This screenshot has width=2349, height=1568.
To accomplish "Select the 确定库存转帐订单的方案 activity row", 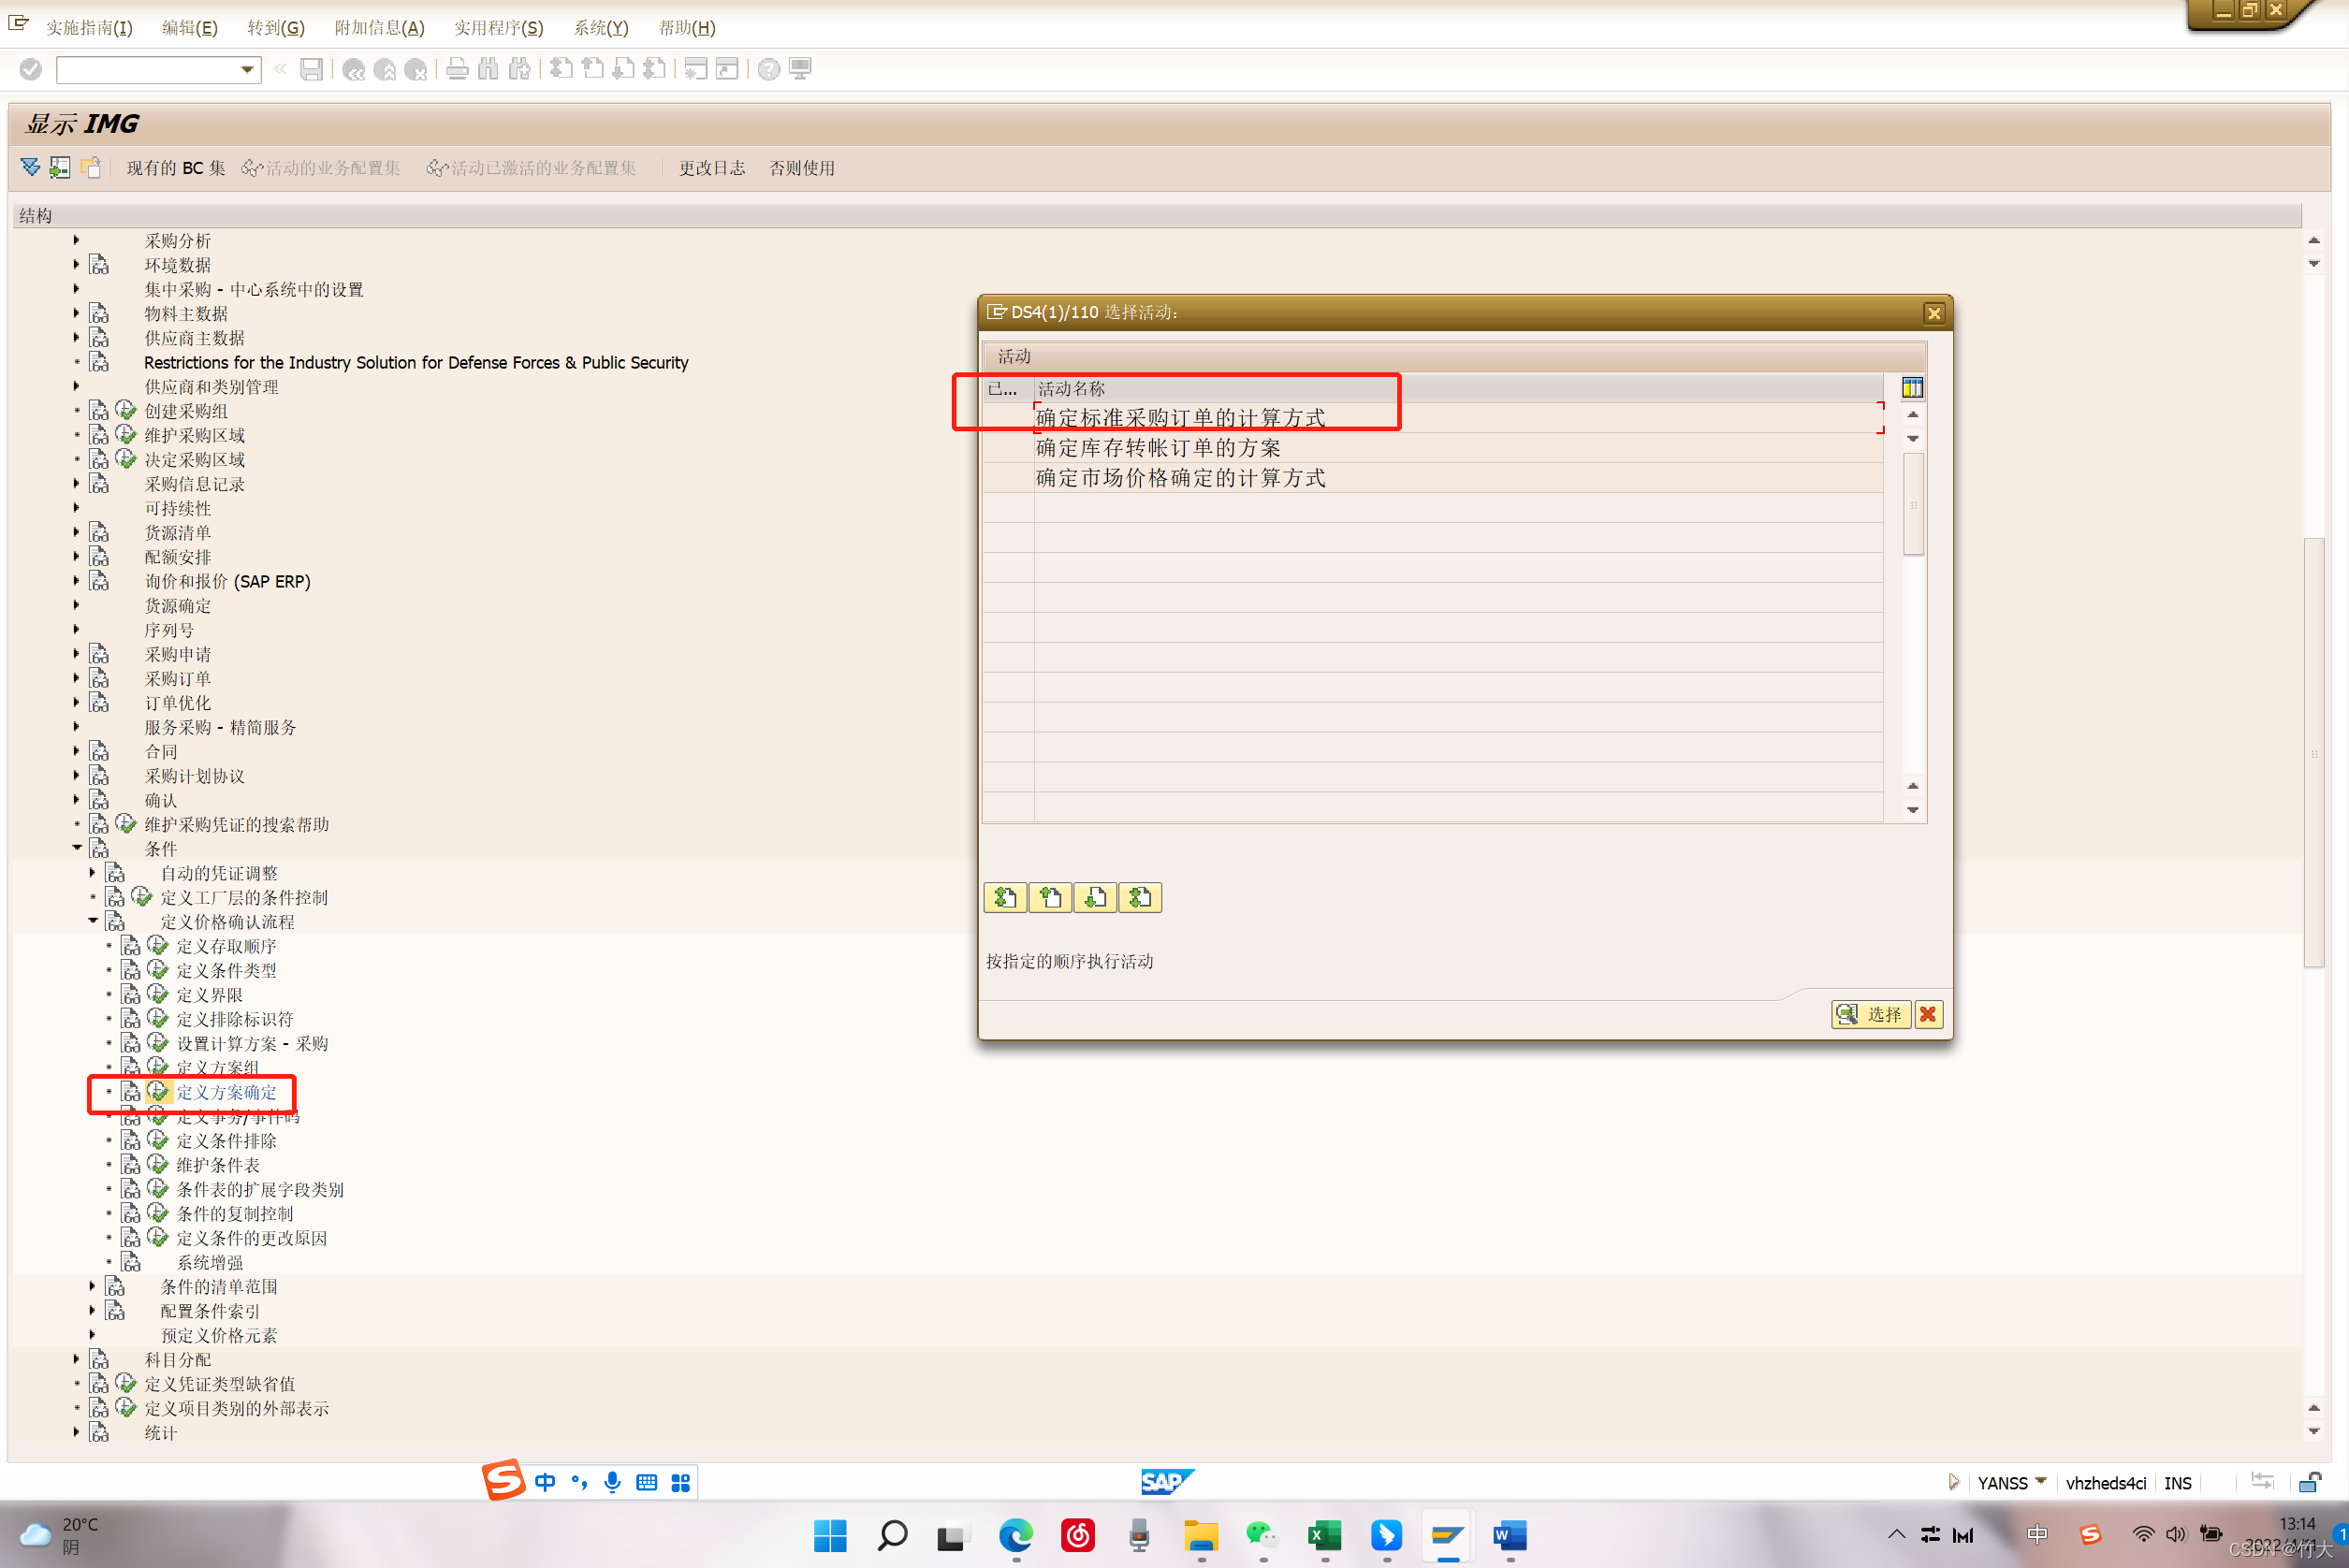I will pyautogui.click(x=1157, y=448).
